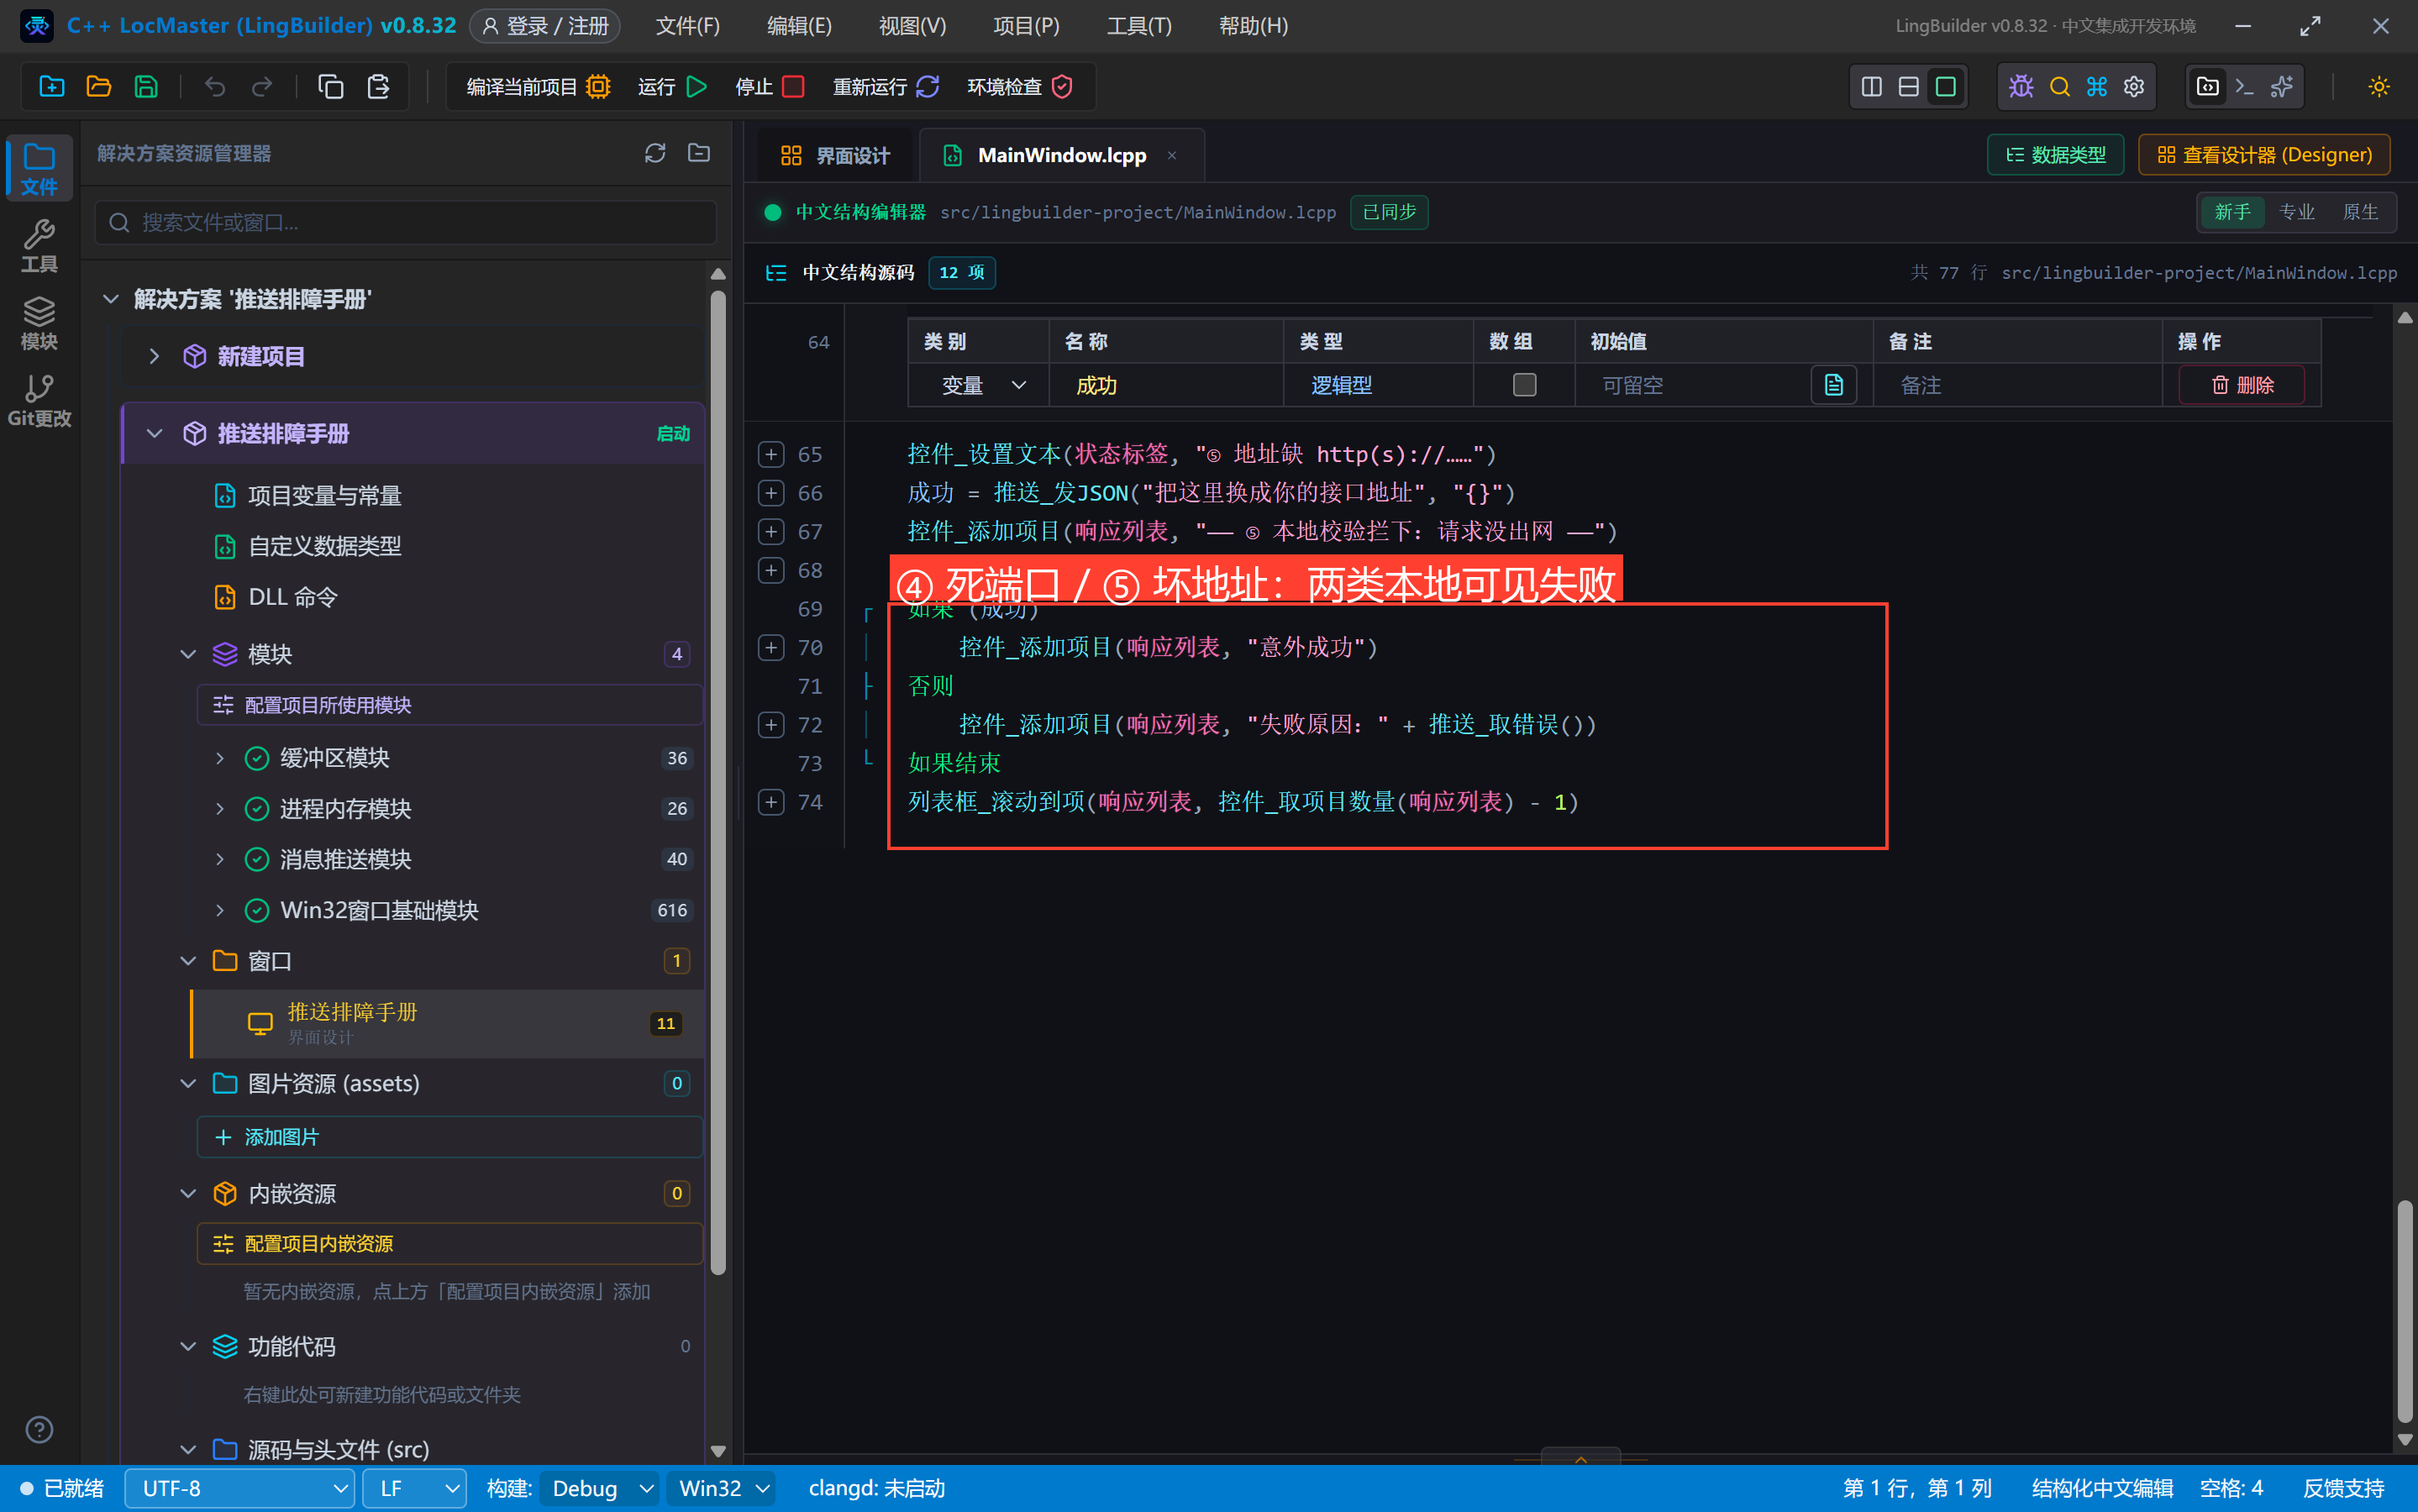Open the 文件(F) menu
Viewport: 2418px width, 1512px height.
(687, 26)
